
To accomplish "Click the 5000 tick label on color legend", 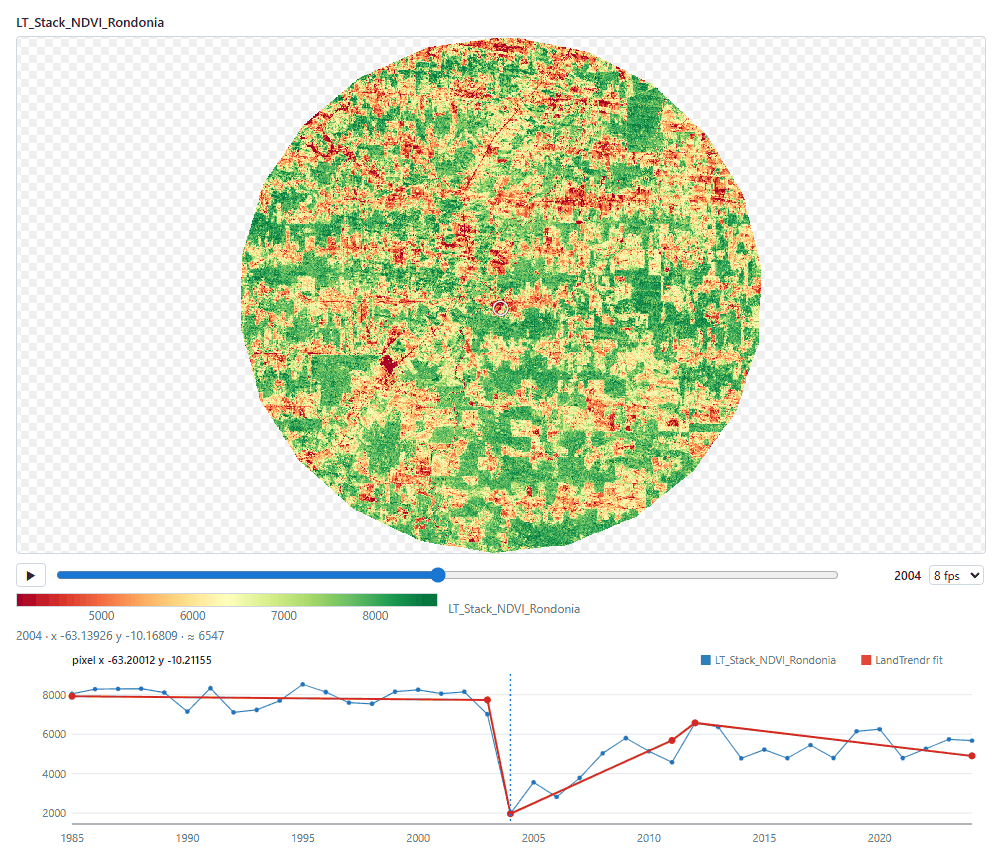I will coord(101,616).
